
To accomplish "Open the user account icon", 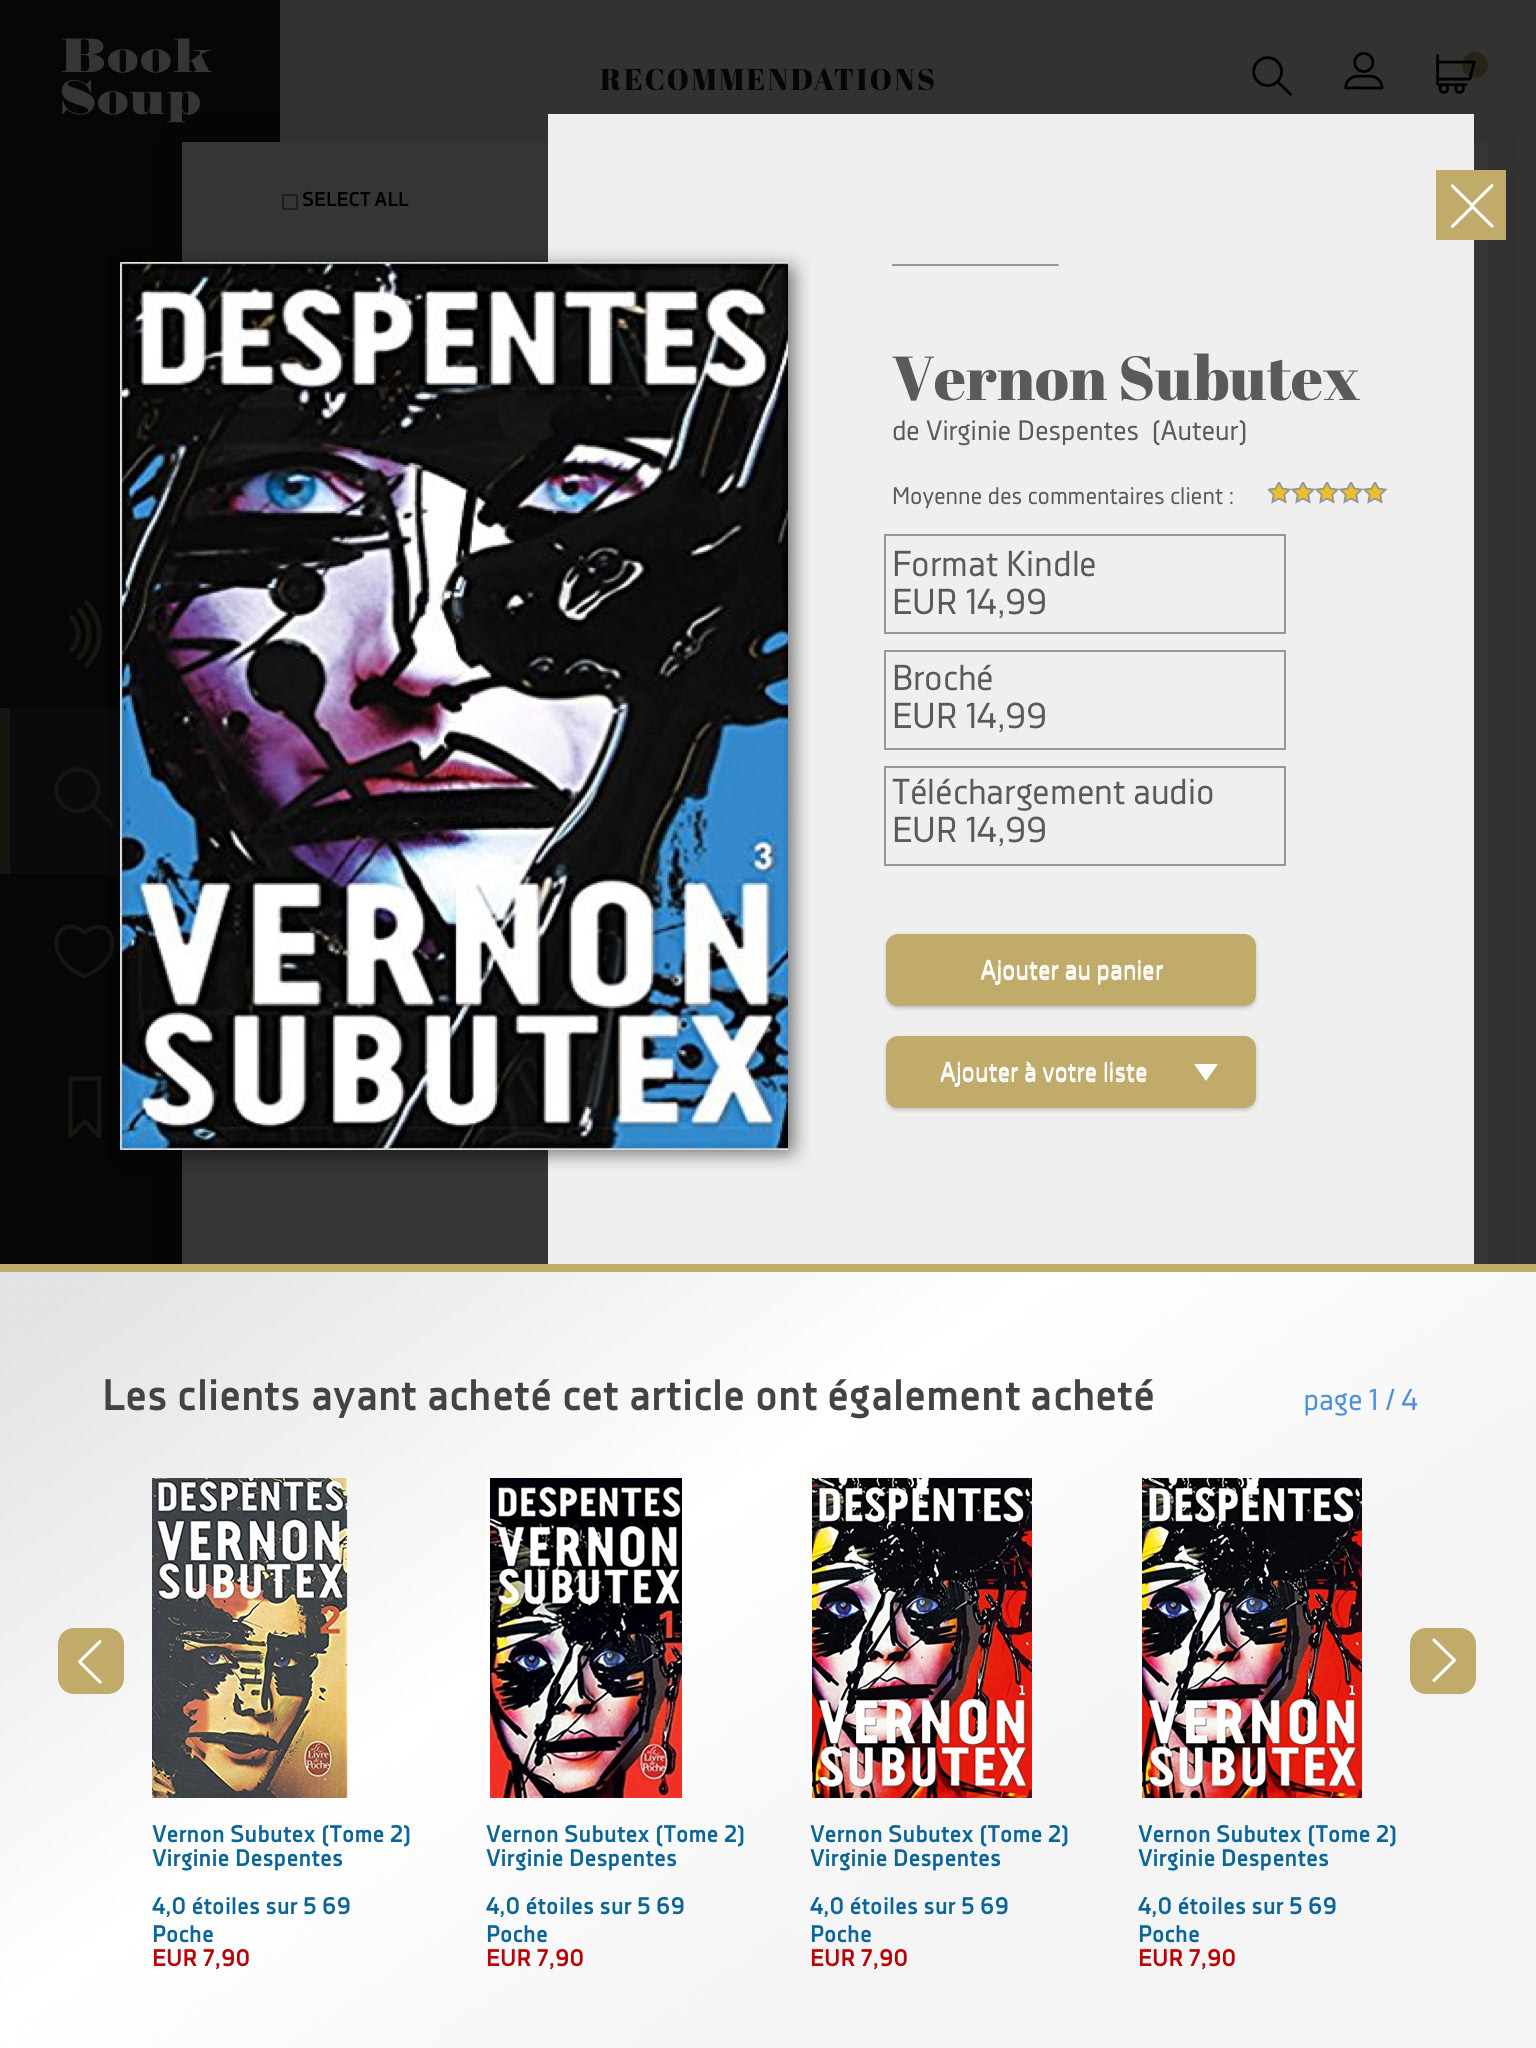I will coord(1363,72).
